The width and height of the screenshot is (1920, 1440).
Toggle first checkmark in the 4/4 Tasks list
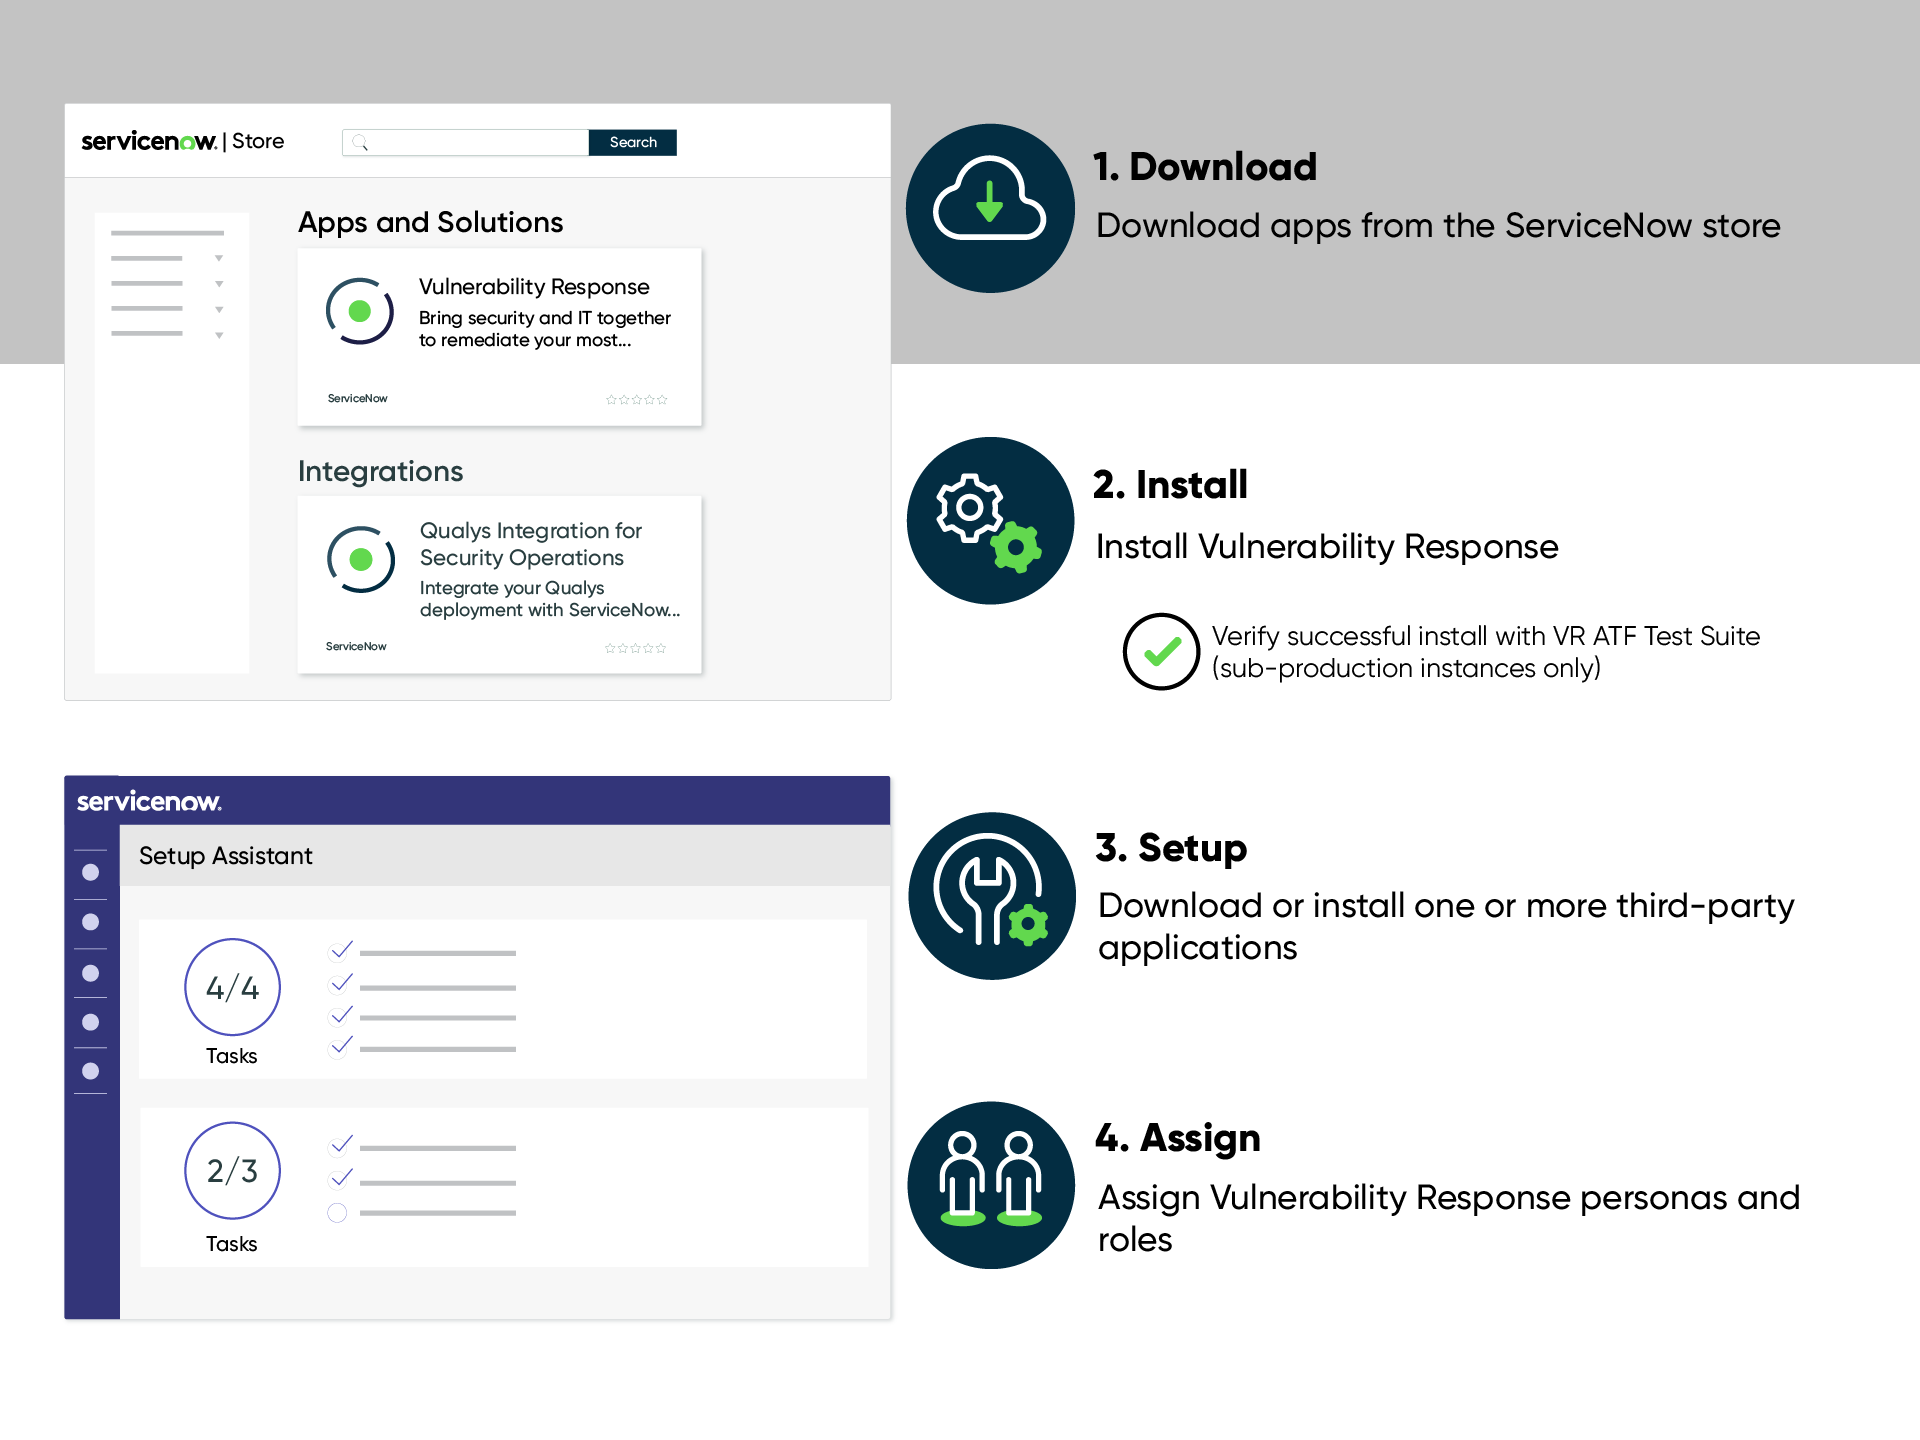(341, 950)
